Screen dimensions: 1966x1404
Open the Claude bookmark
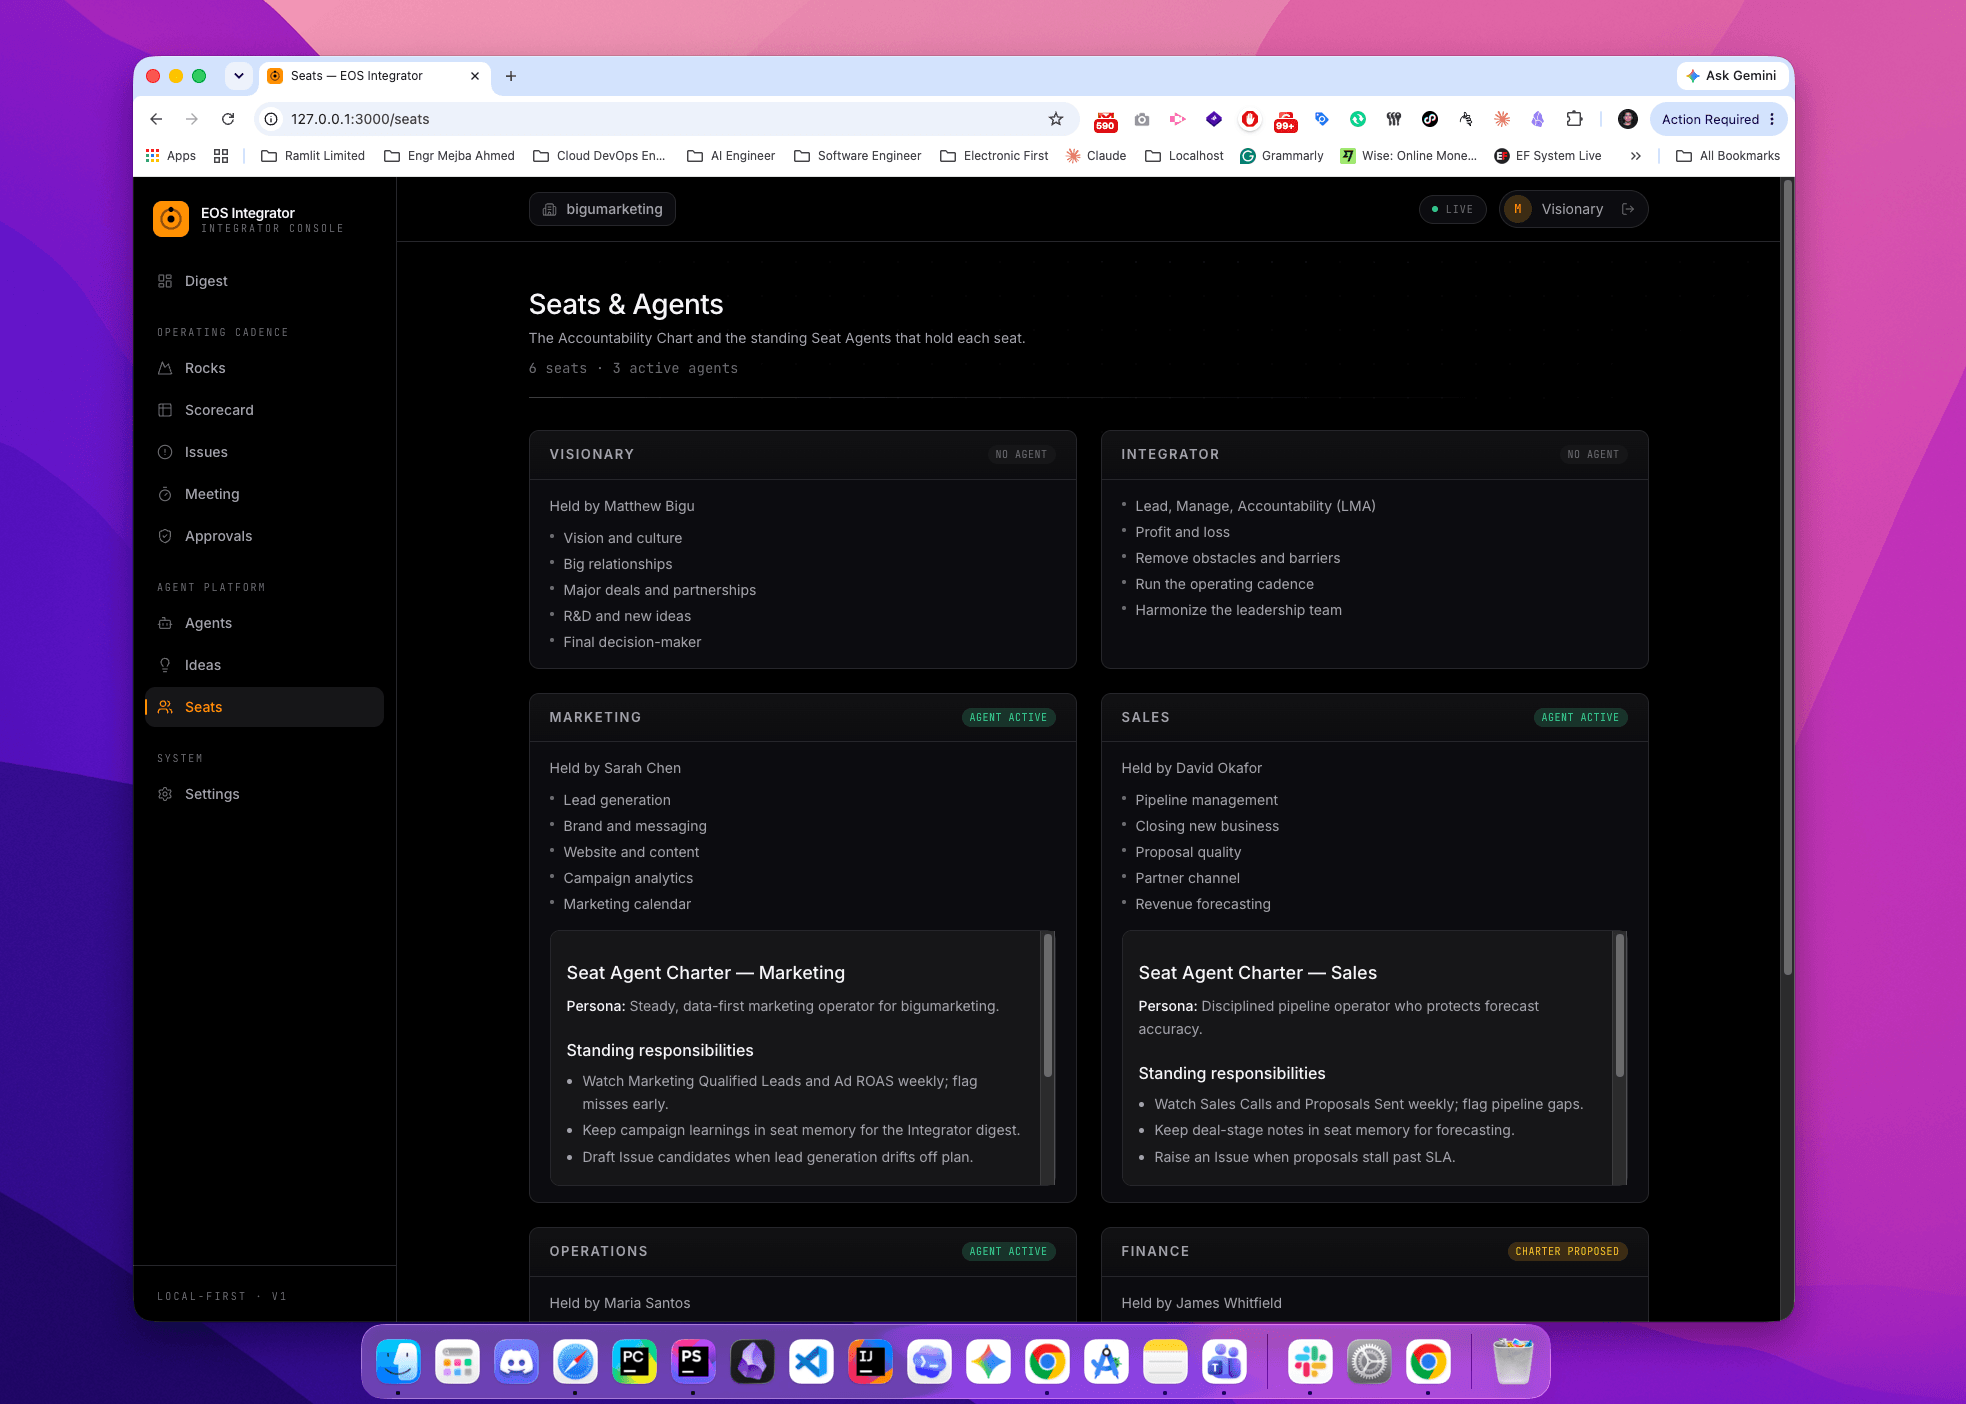1096,156
